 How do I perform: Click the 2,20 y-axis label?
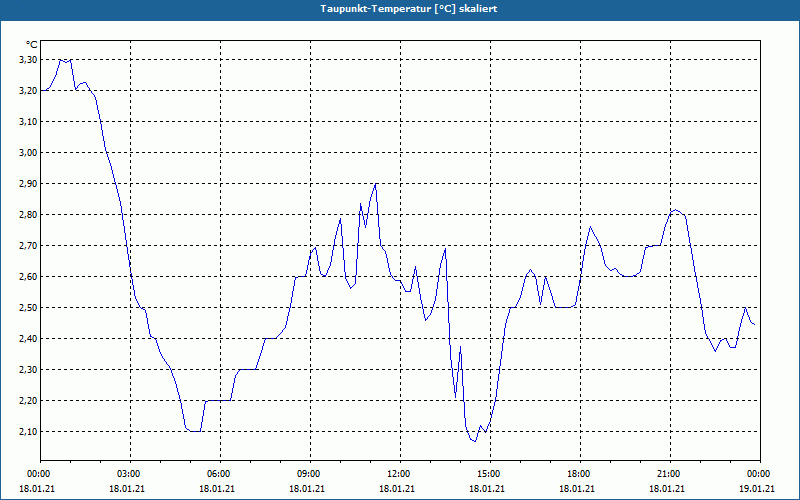pyautogui.click(x=28, y=401)
